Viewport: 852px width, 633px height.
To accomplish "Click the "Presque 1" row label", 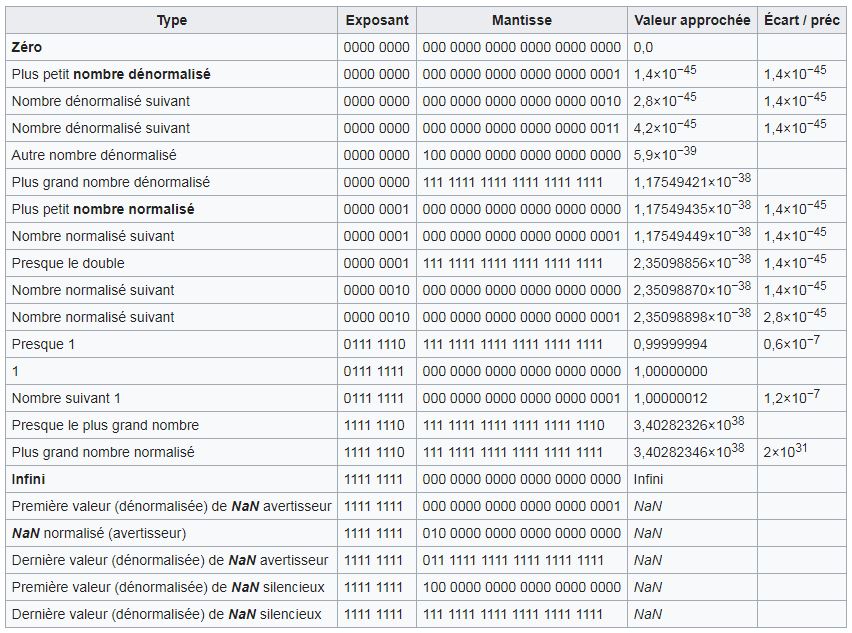I will coord(44,344).
